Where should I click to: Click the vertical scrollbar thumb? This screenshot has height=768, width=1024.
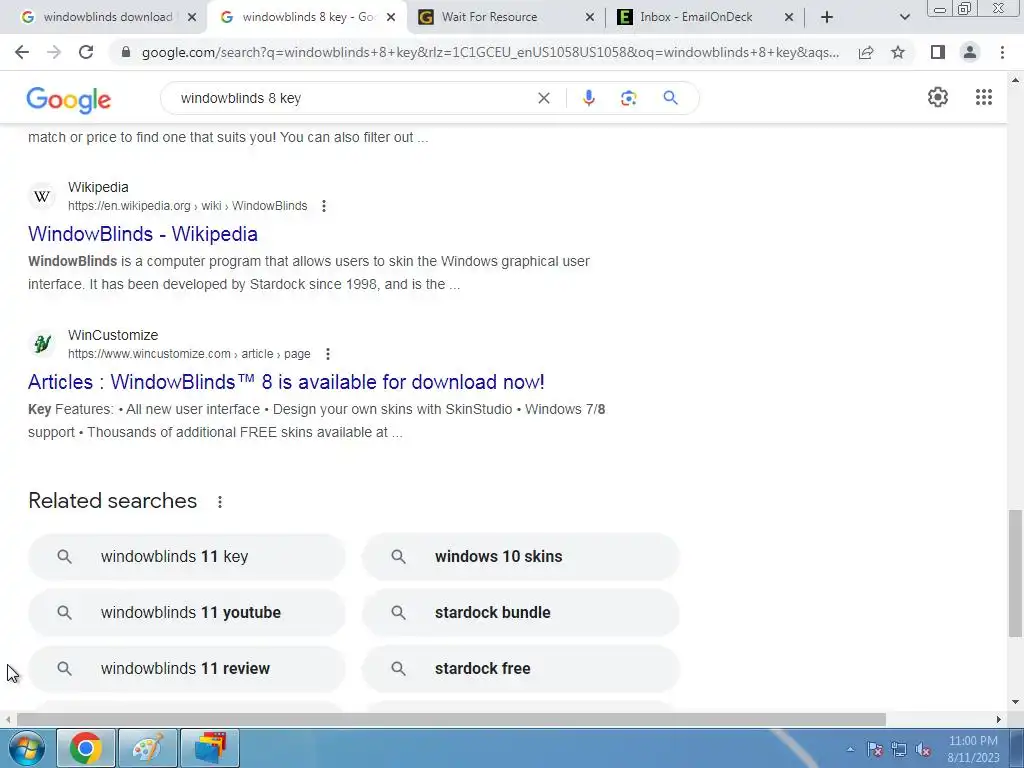point(1015,573)
